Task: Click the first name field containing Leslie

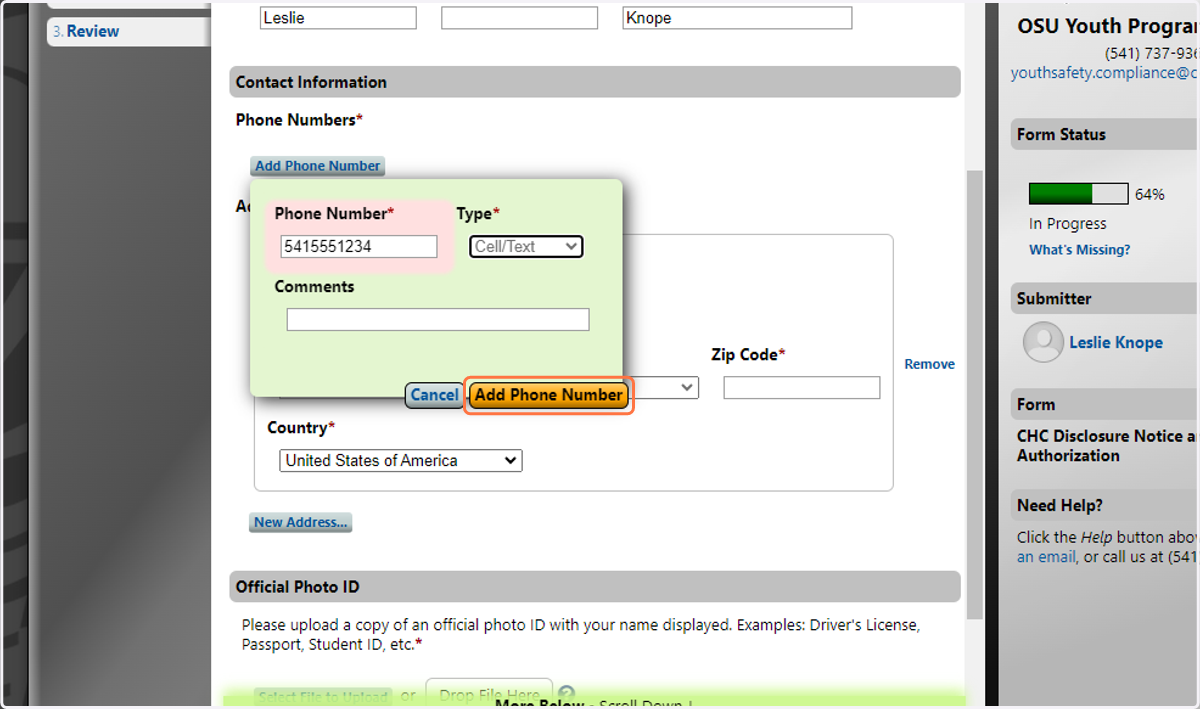Action: (338, 18)
